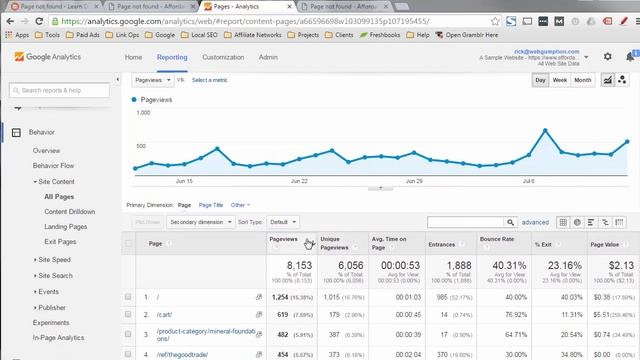Select the data table view icon
This screenshot has height=360, width=640.
click(x=563, y=222)
